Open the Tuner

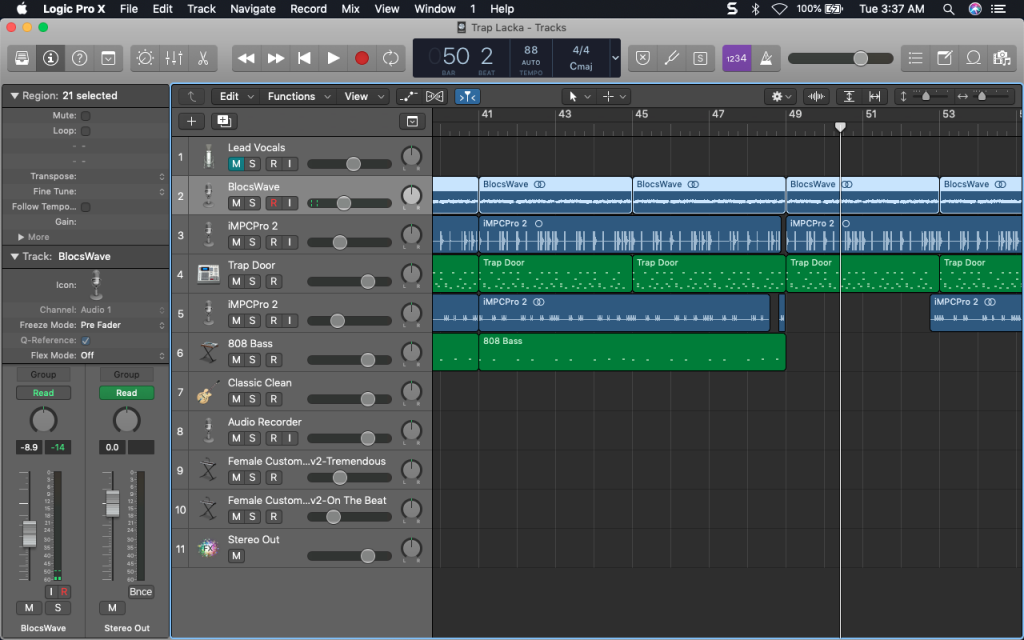point(671,58)
